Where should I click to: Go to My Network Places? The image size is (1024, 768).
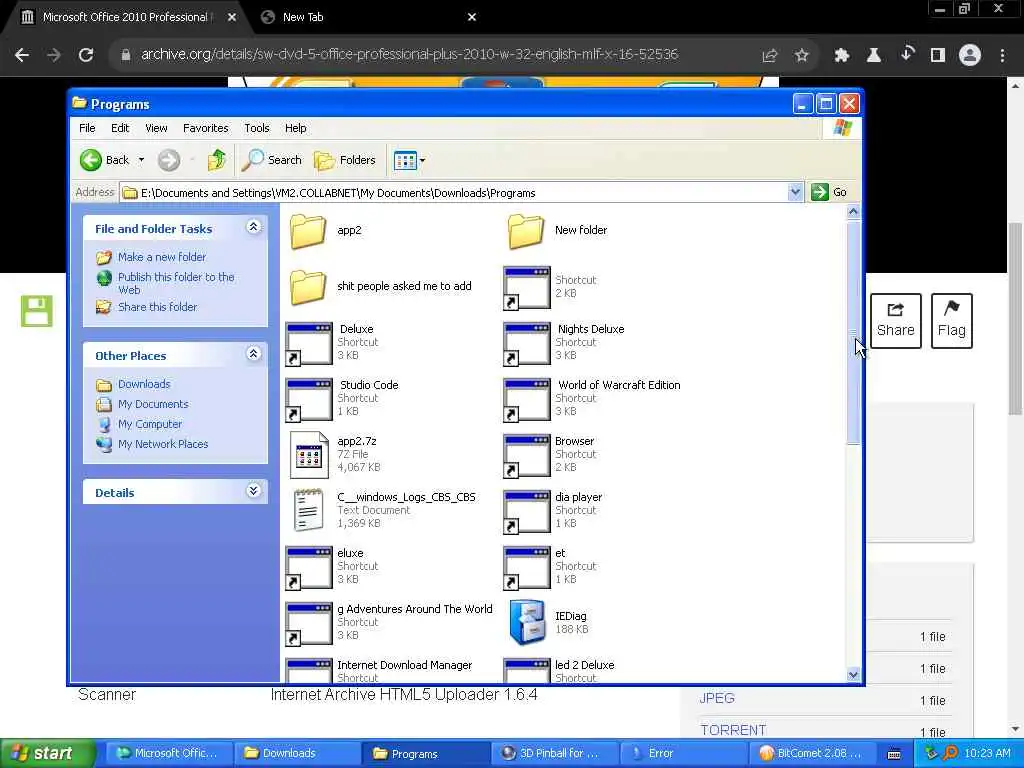[x=163, y=444]
